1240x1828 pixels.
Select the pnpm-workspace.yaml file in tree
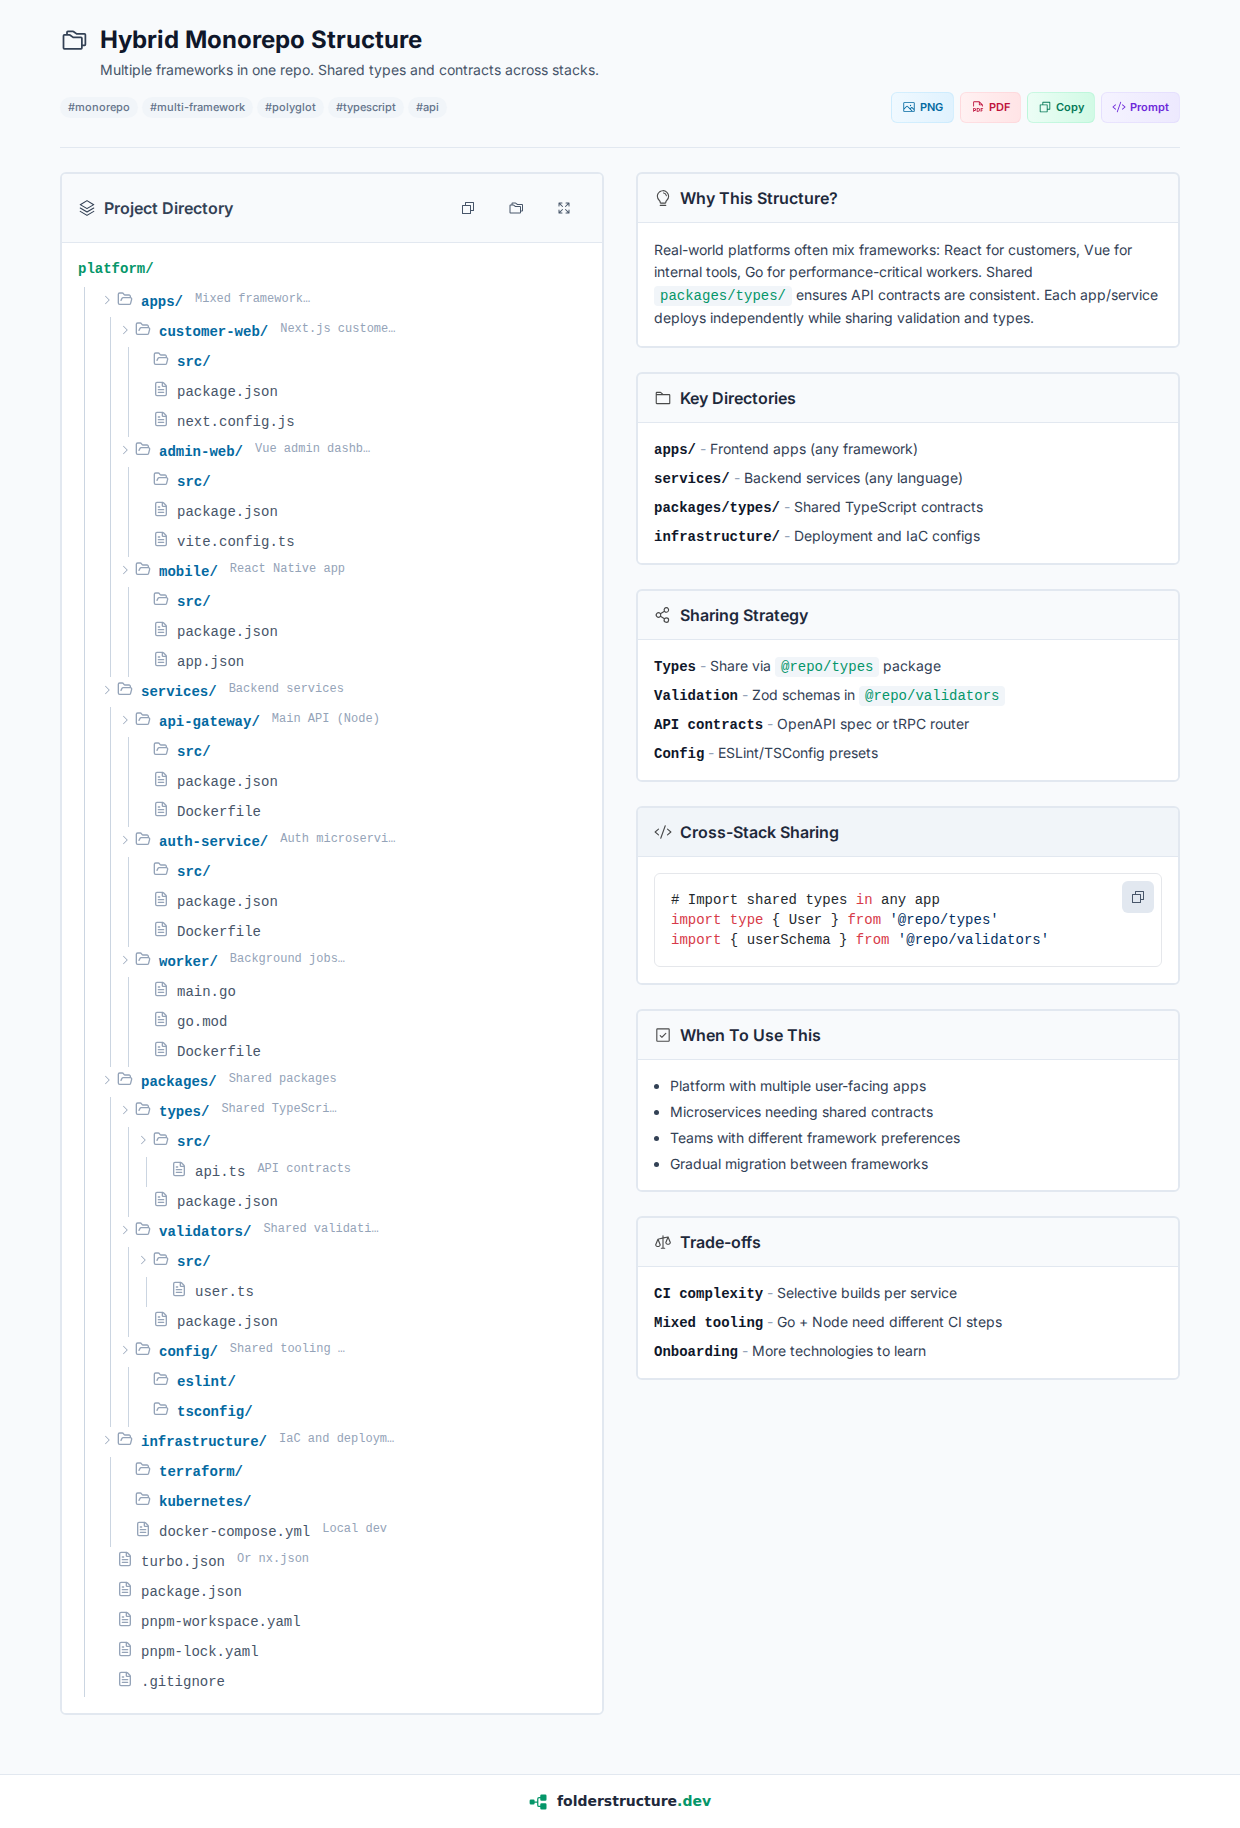pos(220,1621)
